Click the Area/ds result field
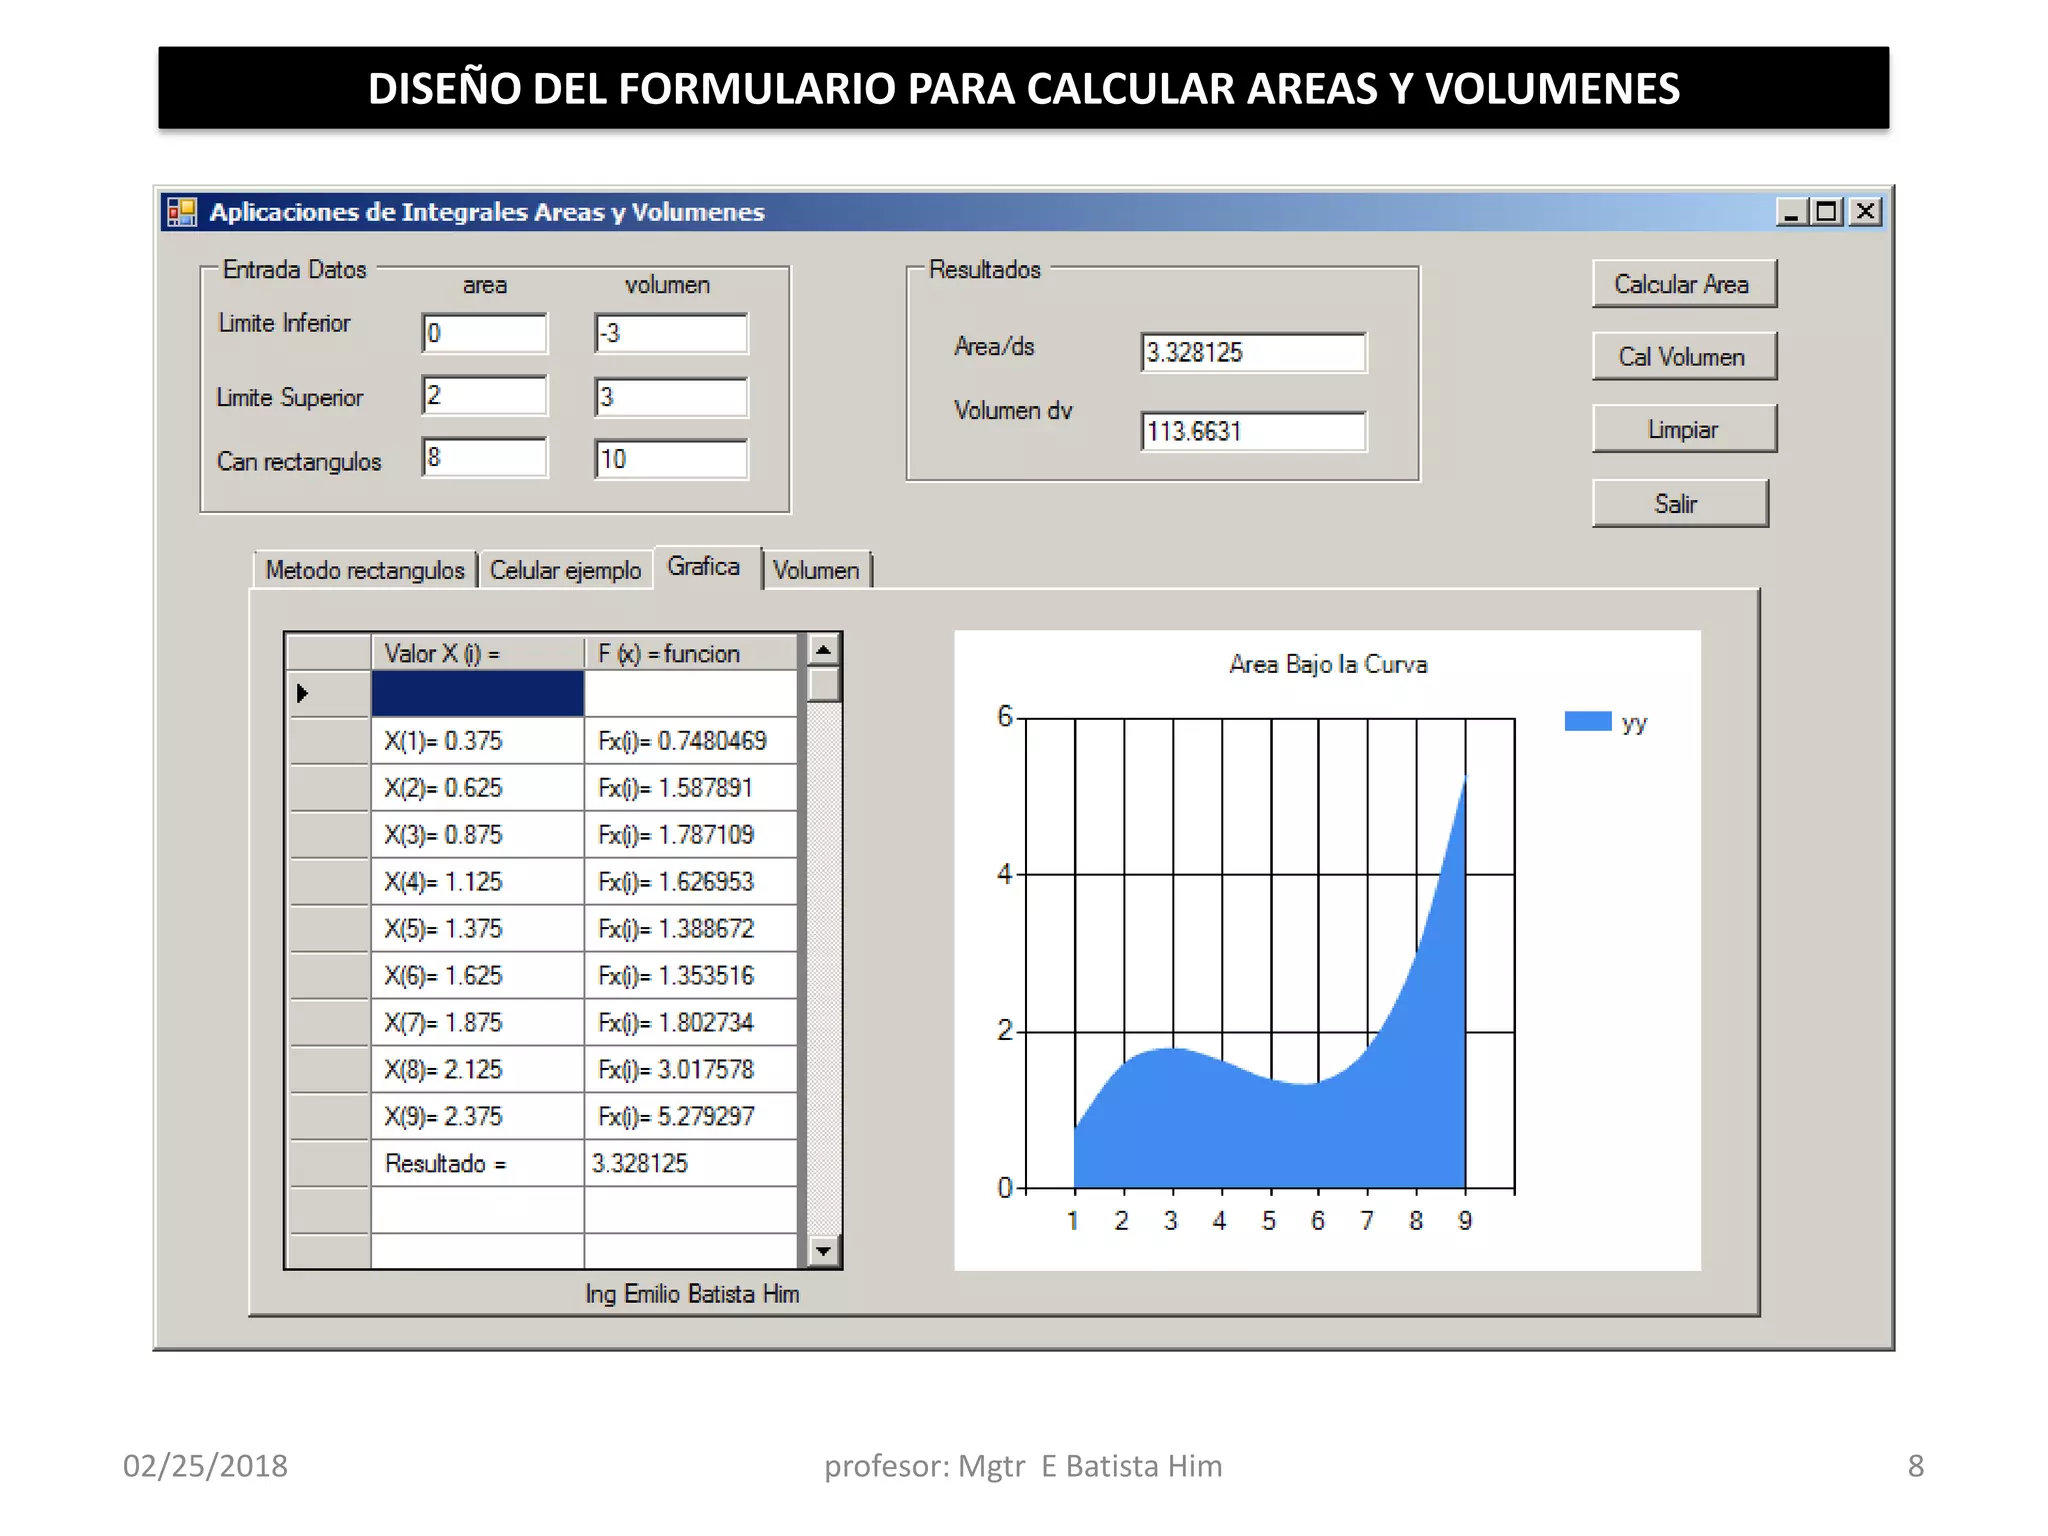This screenshot has width=2048, height=1536. 1253,352
